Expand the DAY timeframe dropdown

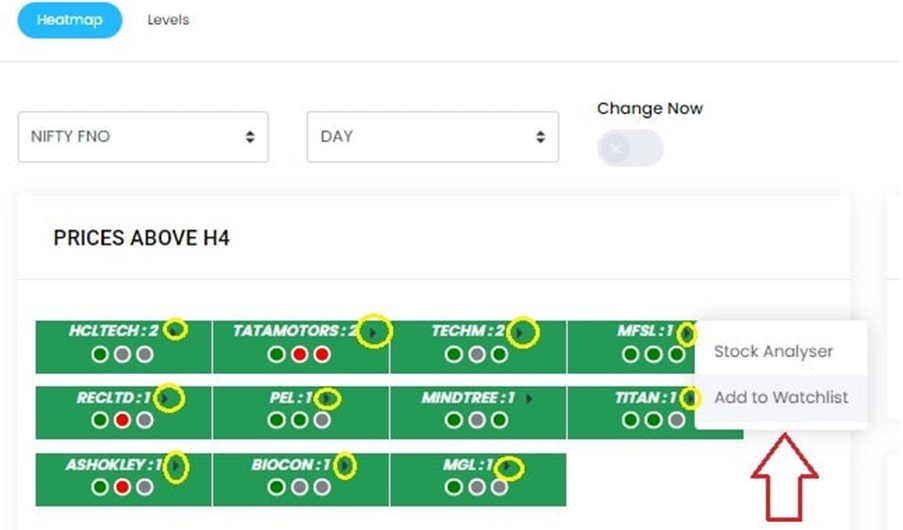coord(432,137)
